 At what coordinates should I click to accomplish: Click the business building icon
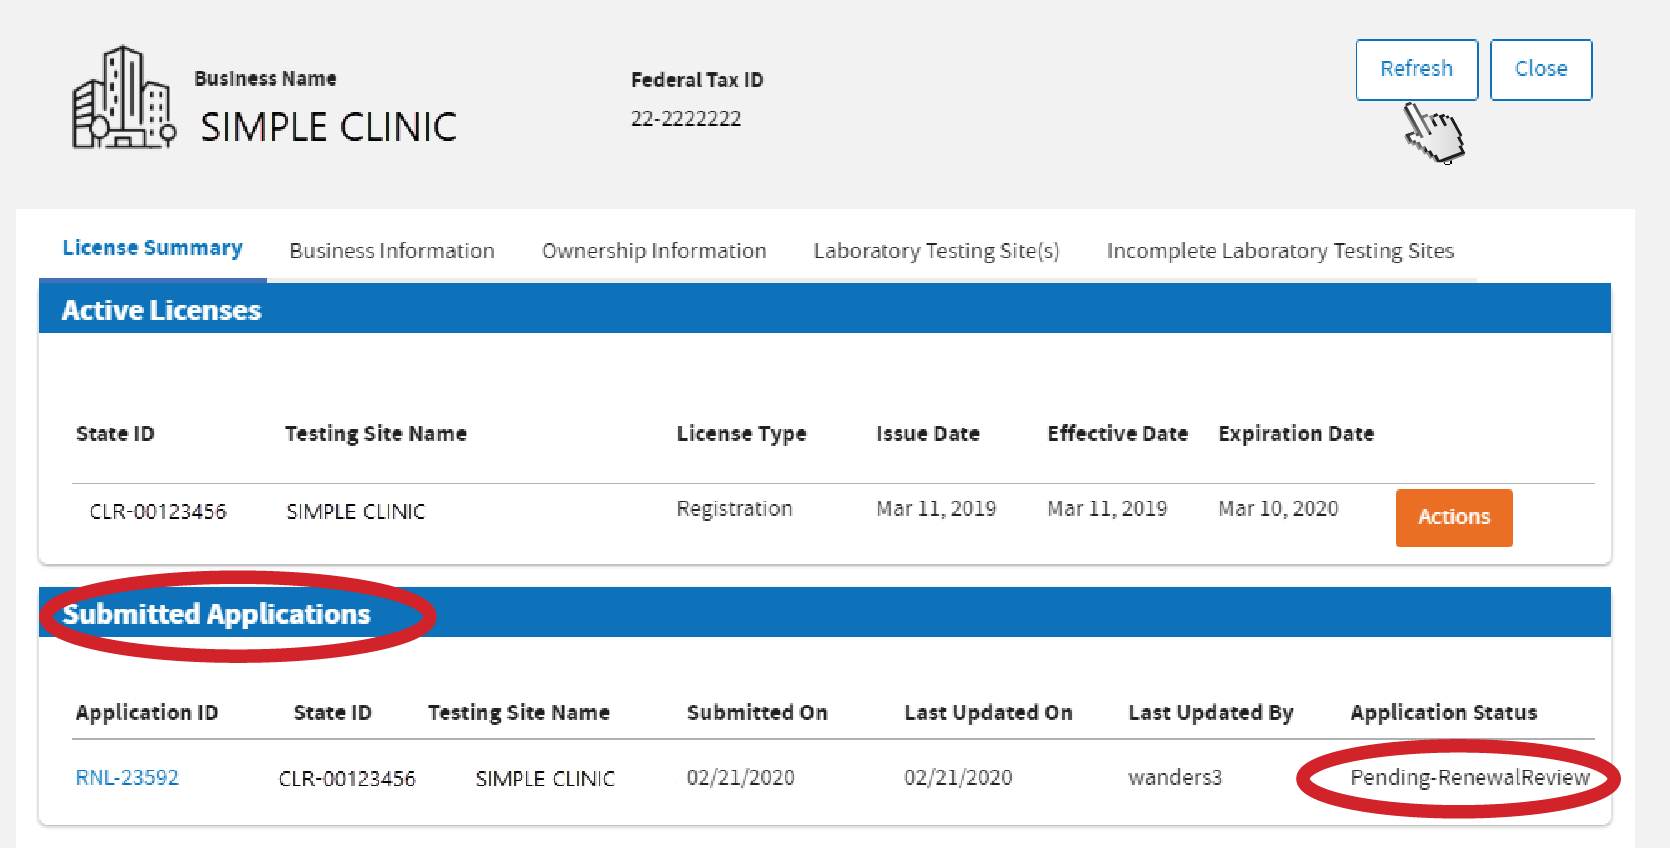click(x=123, y=99)
